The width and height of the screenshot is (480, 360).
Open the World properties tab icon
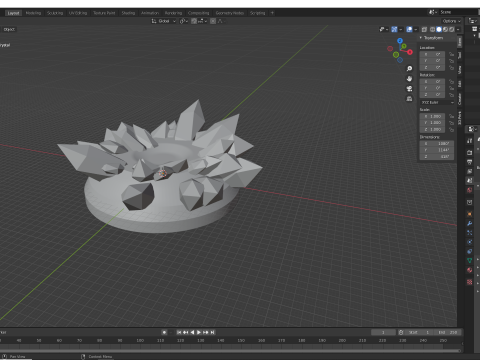[x=469, y=190]
